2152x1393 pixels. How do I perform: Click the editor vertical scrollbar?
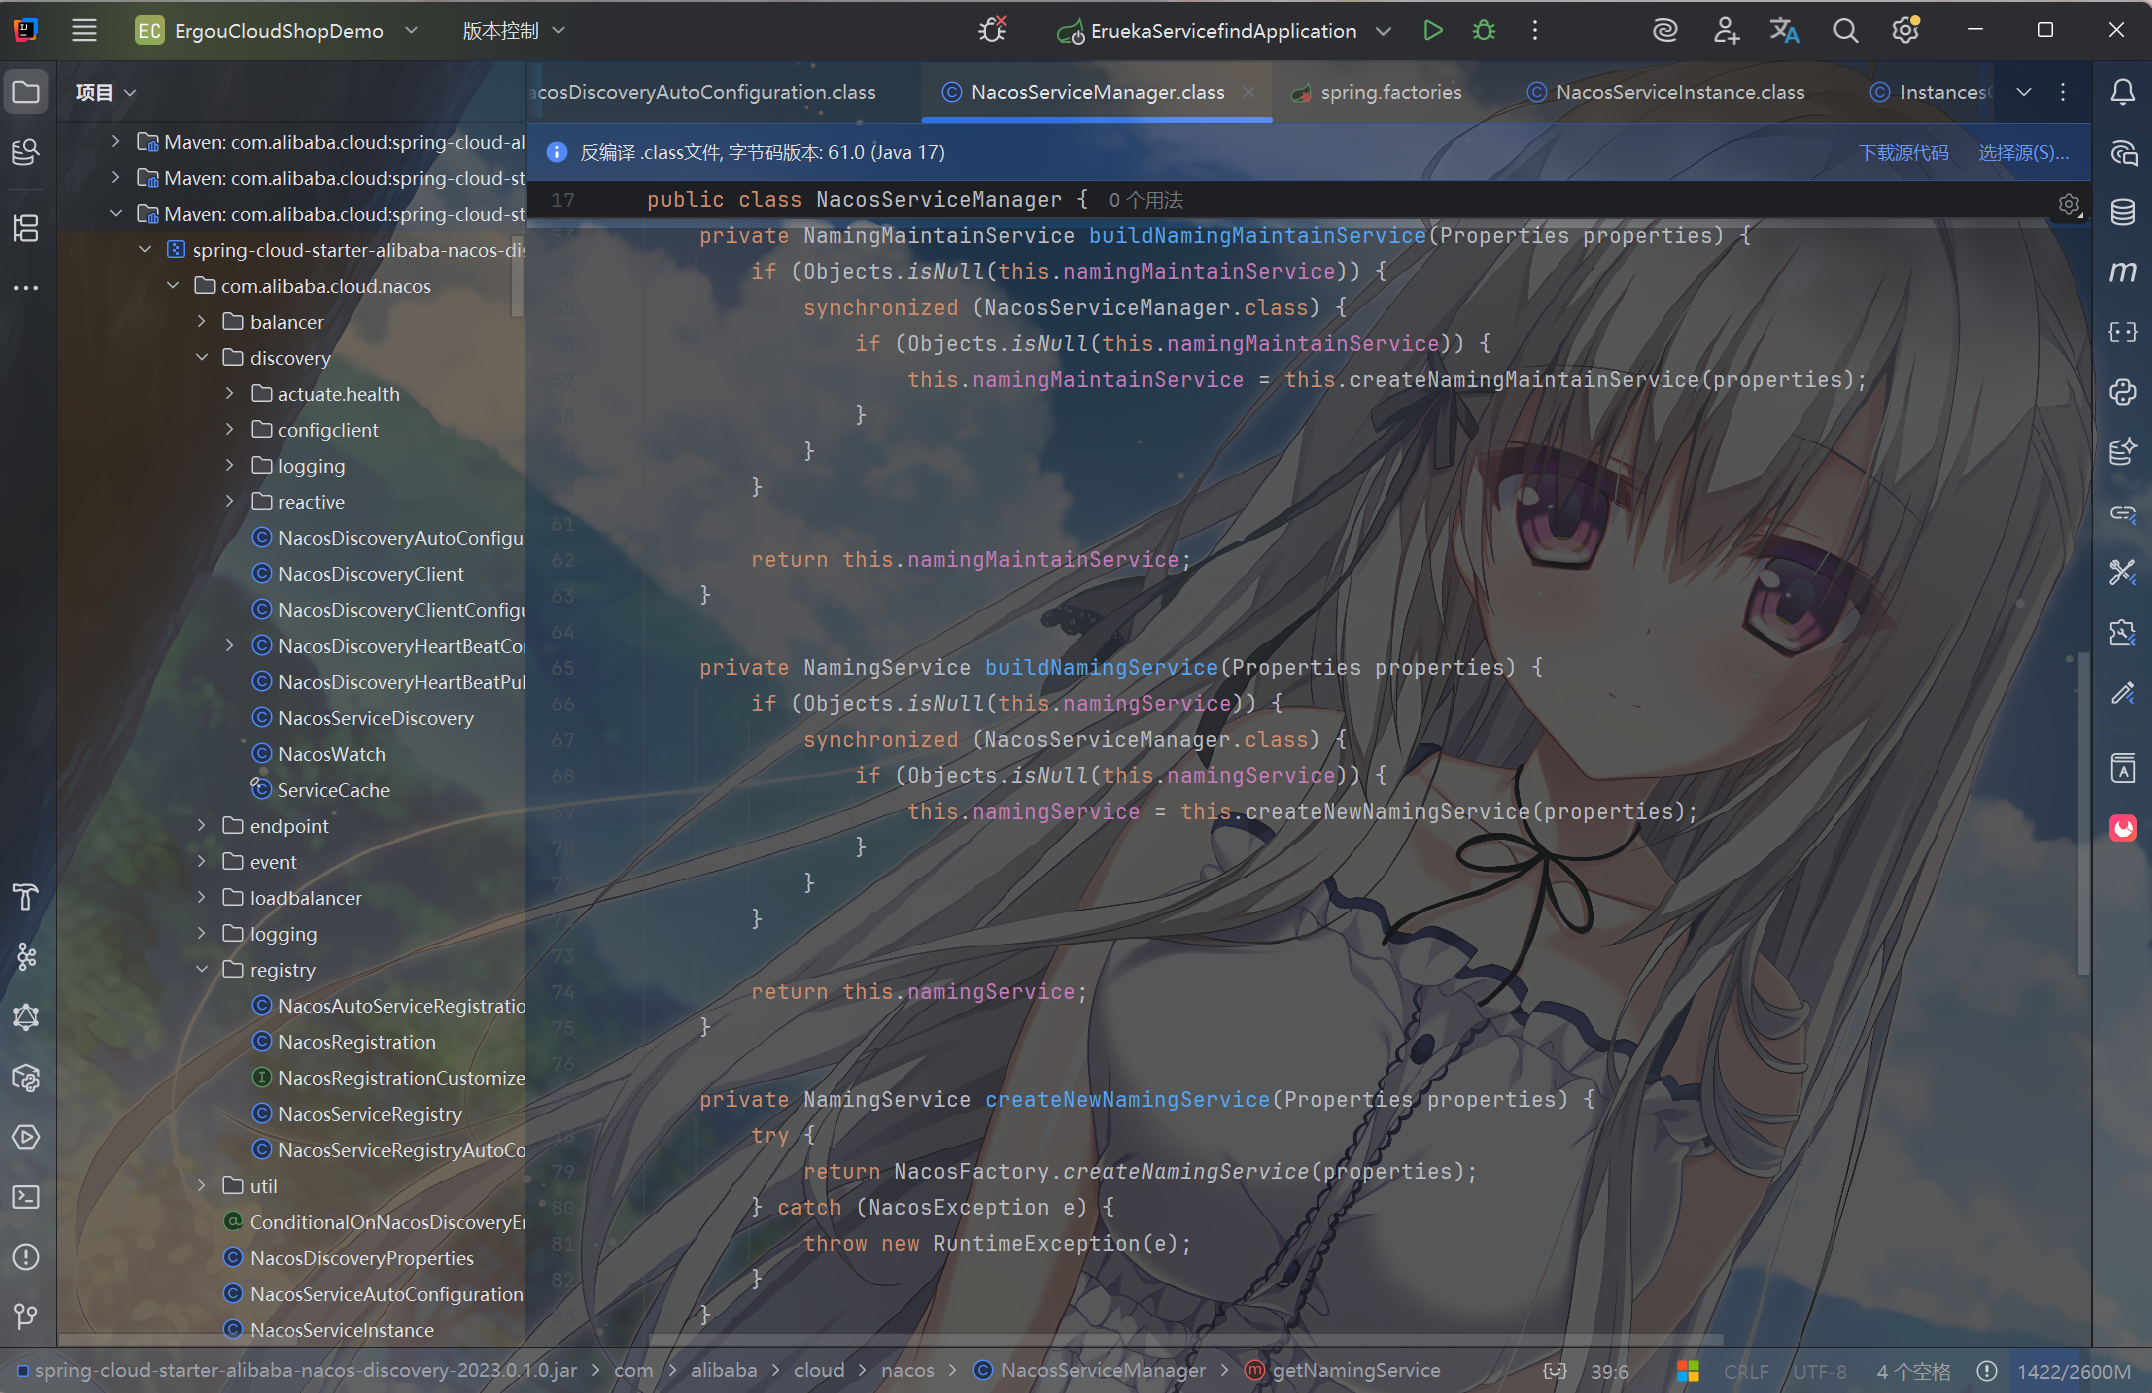[x=2083, y=814]
